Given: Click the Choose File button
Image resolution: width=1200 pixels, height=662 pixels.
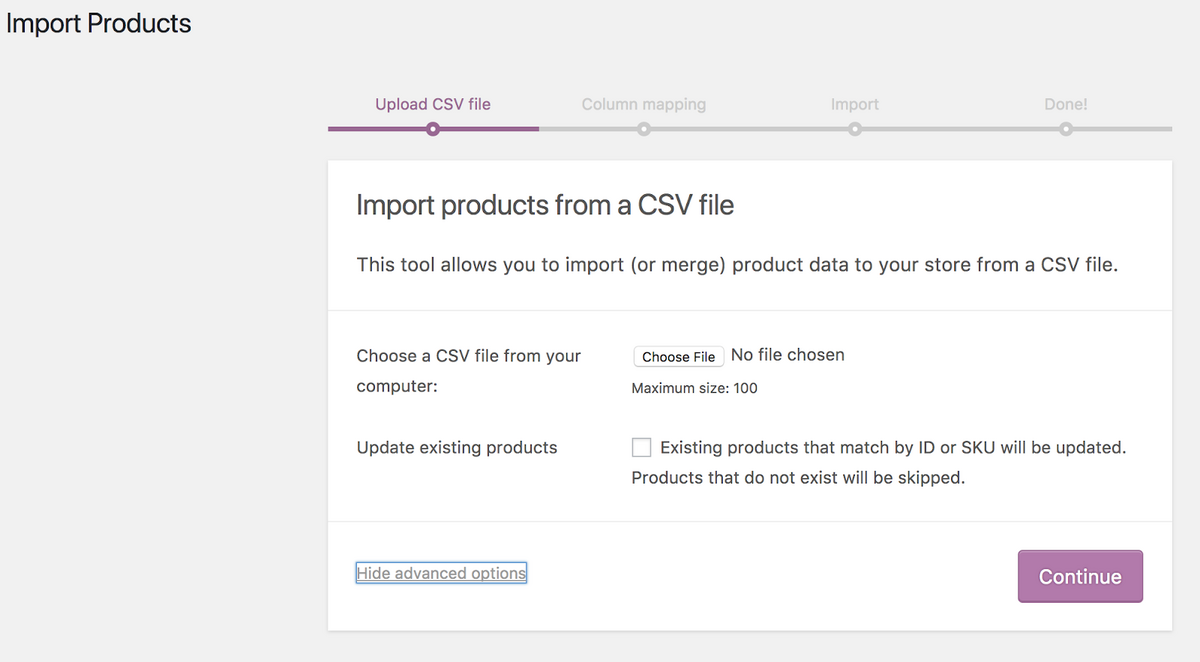Looking at the screenshot, I should click(678, 356).
